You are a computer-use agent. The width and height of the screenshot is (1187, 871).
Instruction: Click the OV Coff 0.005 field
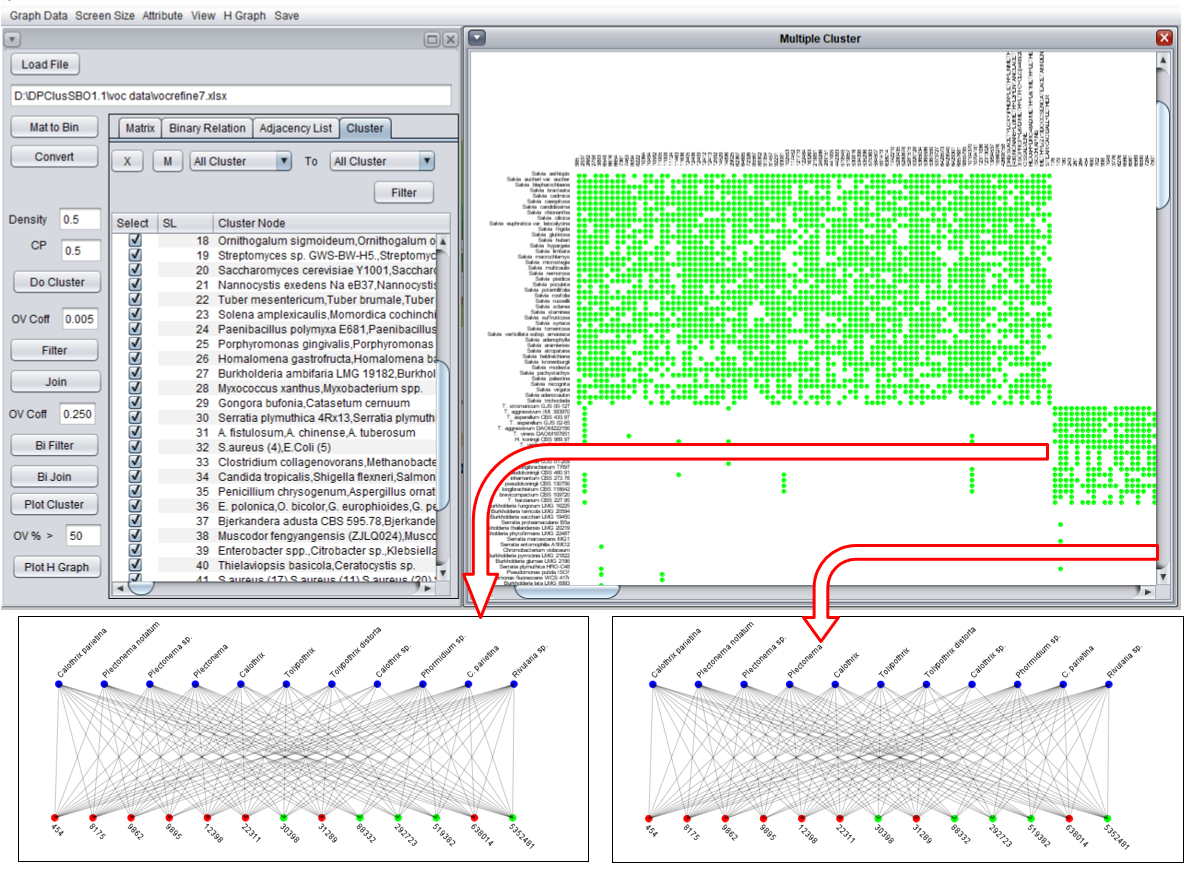click(79, 319)
